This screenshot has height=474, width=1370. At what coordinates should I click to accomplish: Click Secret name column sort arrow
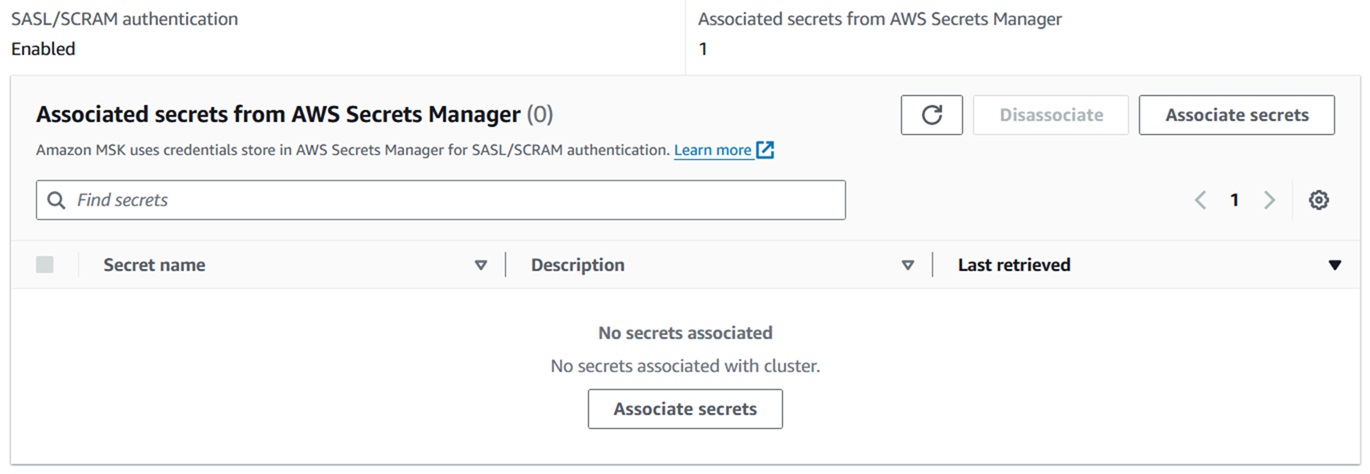pos(481,265)
